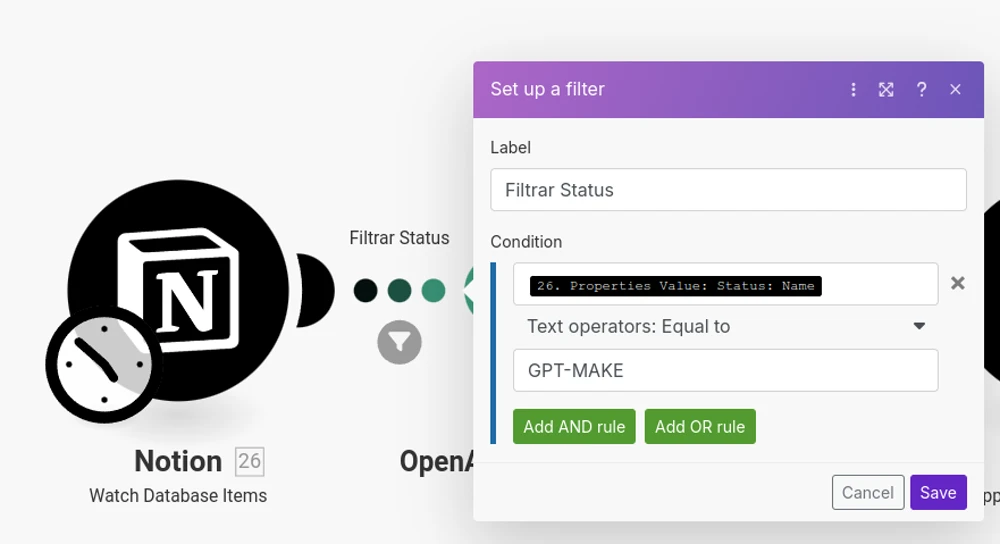The image size is (1000, 544).
Task: Click the Watch Database Items caption
Action: click(178, 496)
